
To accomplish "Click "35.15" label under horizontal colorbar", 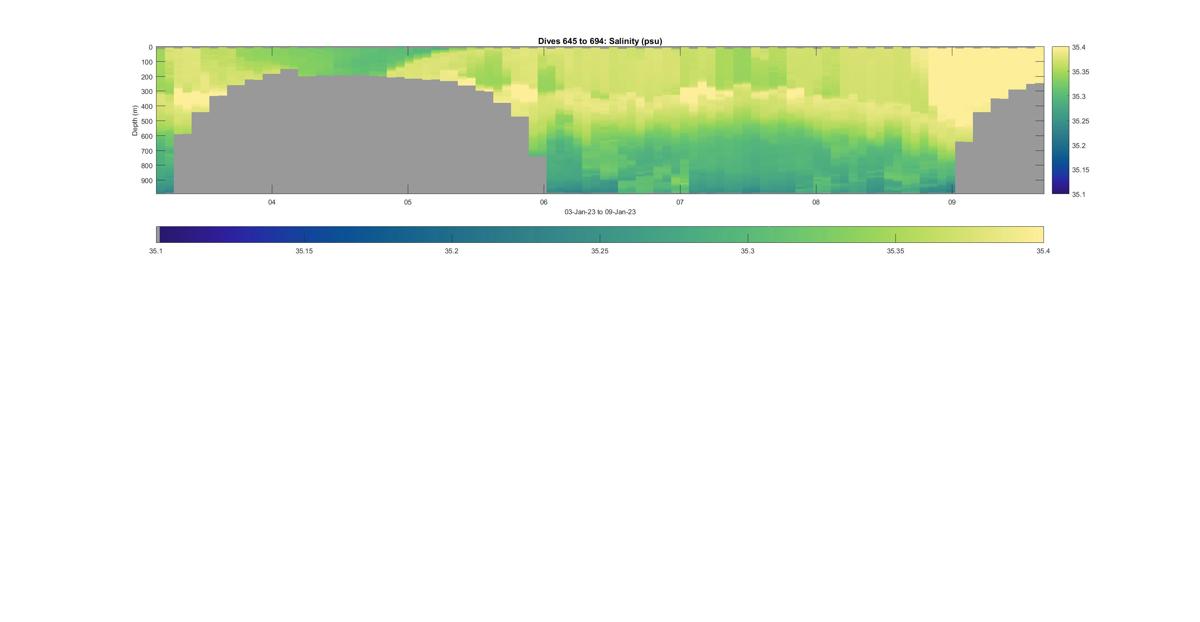I will point(304,252).
